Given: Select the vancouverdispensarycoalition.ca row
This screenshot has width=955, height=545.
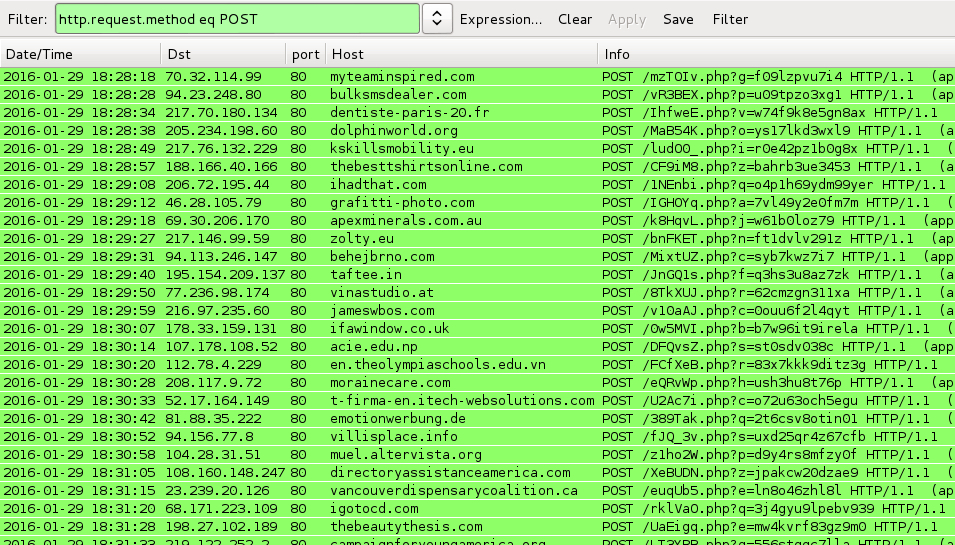Looking at the screenshot, I should tap(454, 490).
